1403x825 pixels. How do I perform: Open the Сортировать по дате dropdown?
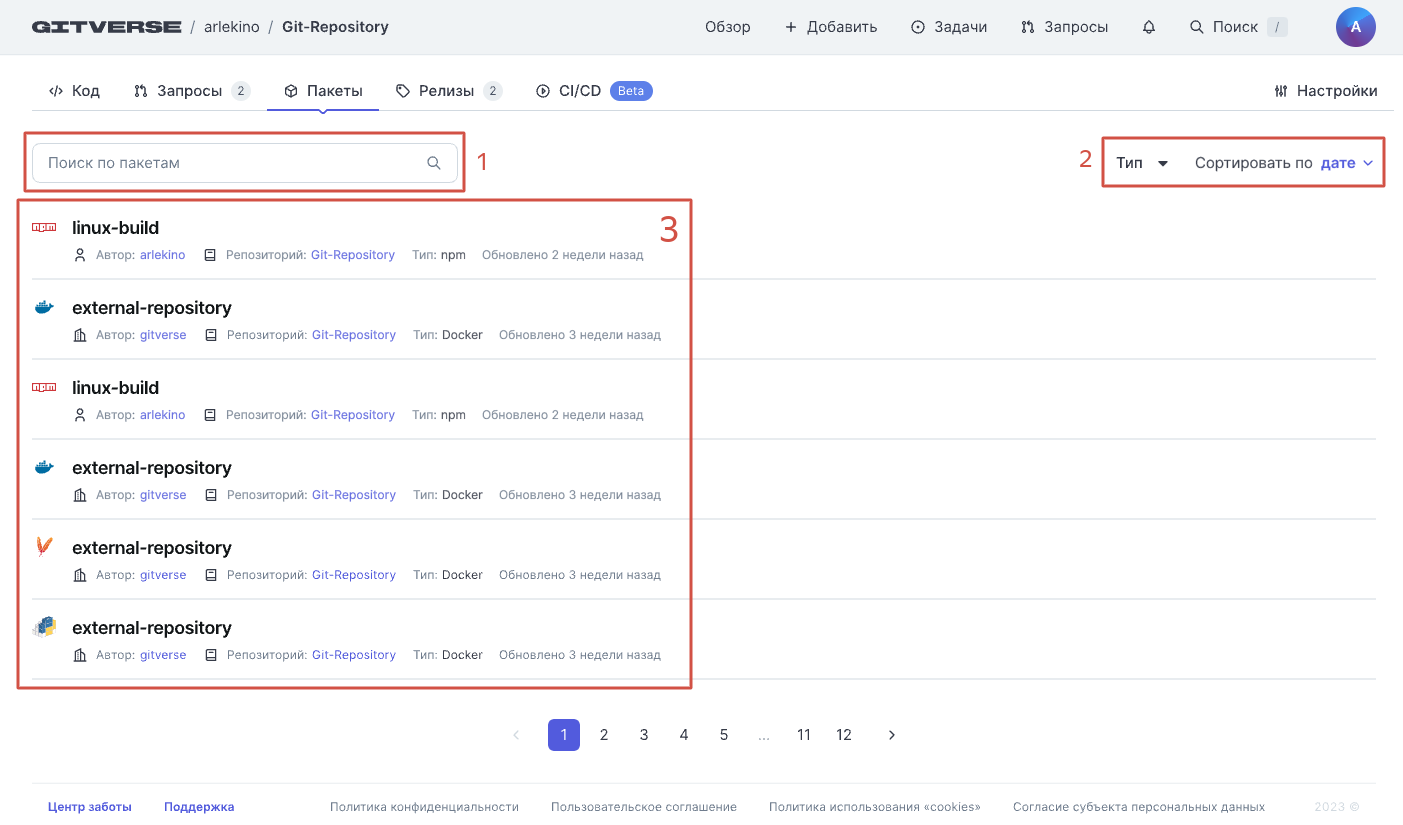pyautogui.click(x=1284, y=163)
